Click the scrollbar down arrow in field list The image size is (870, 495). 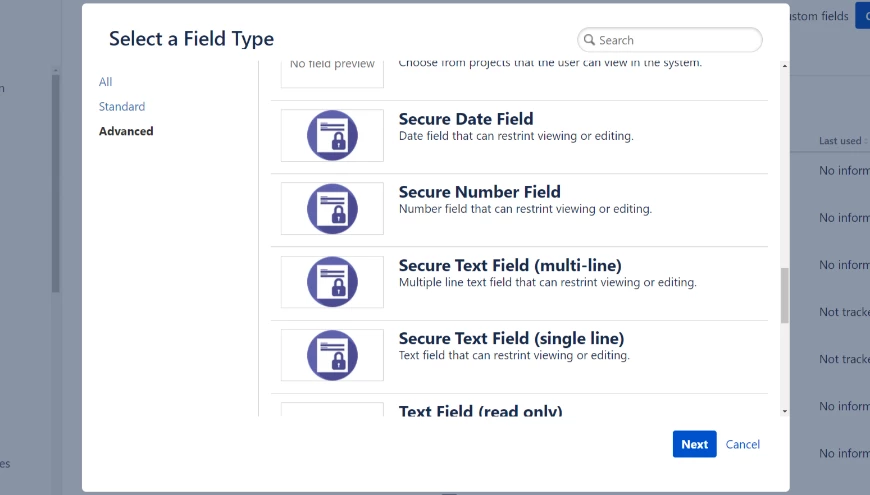785,411
